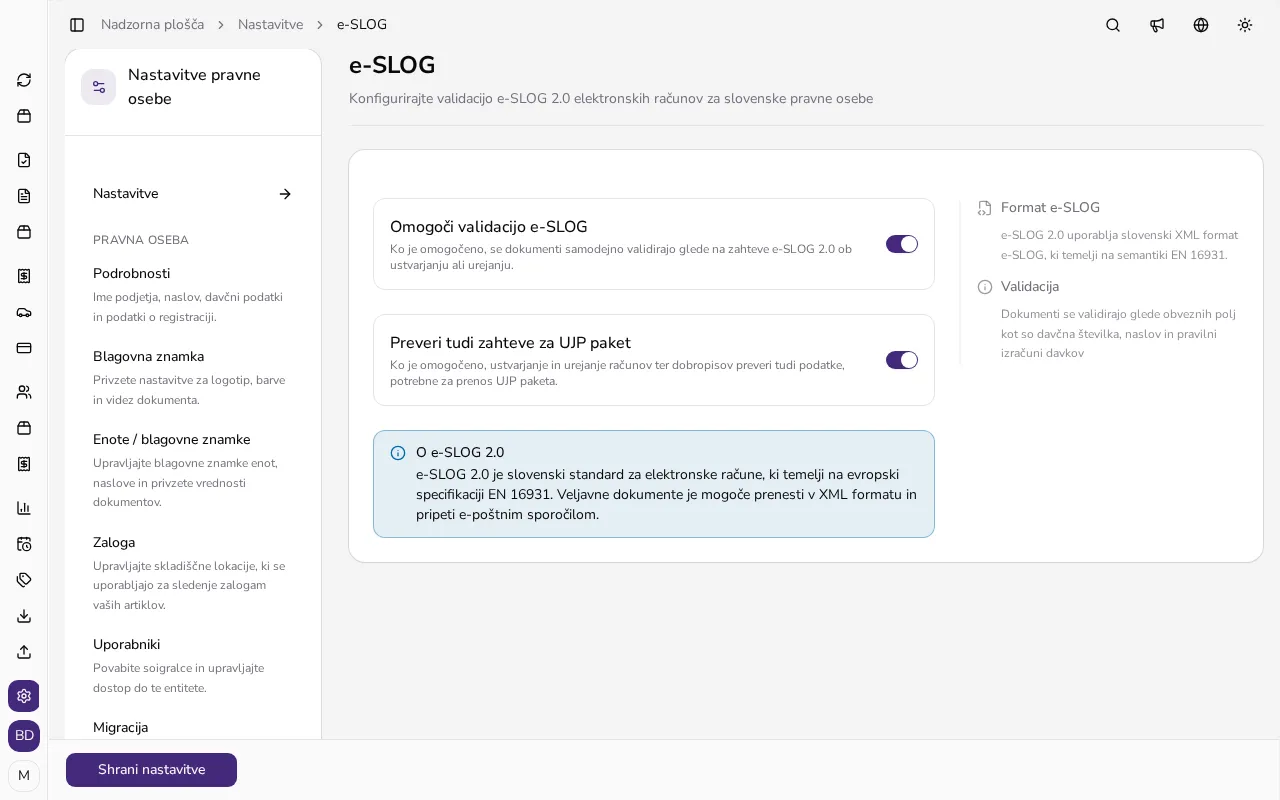The width and height of the screenshot is (1280, 800).
Task: Open the bar chart reports icon
Action: tap(24, 508)
